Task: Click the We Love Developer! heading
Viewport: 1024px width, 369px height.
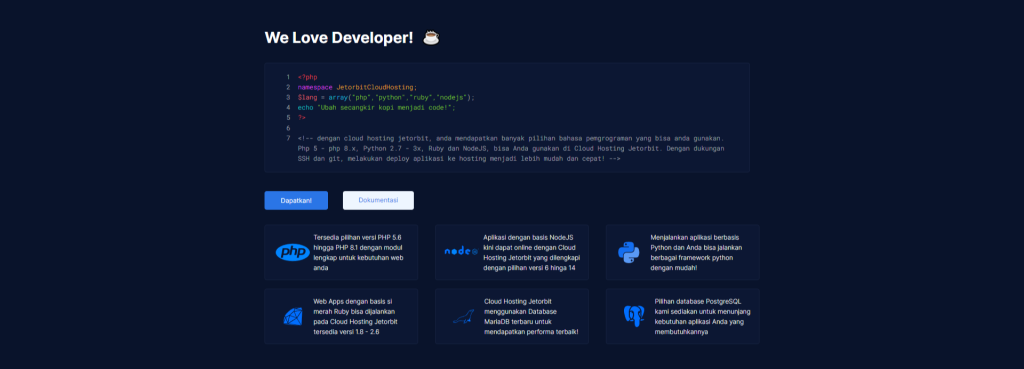Action: (x=339, y=38)
